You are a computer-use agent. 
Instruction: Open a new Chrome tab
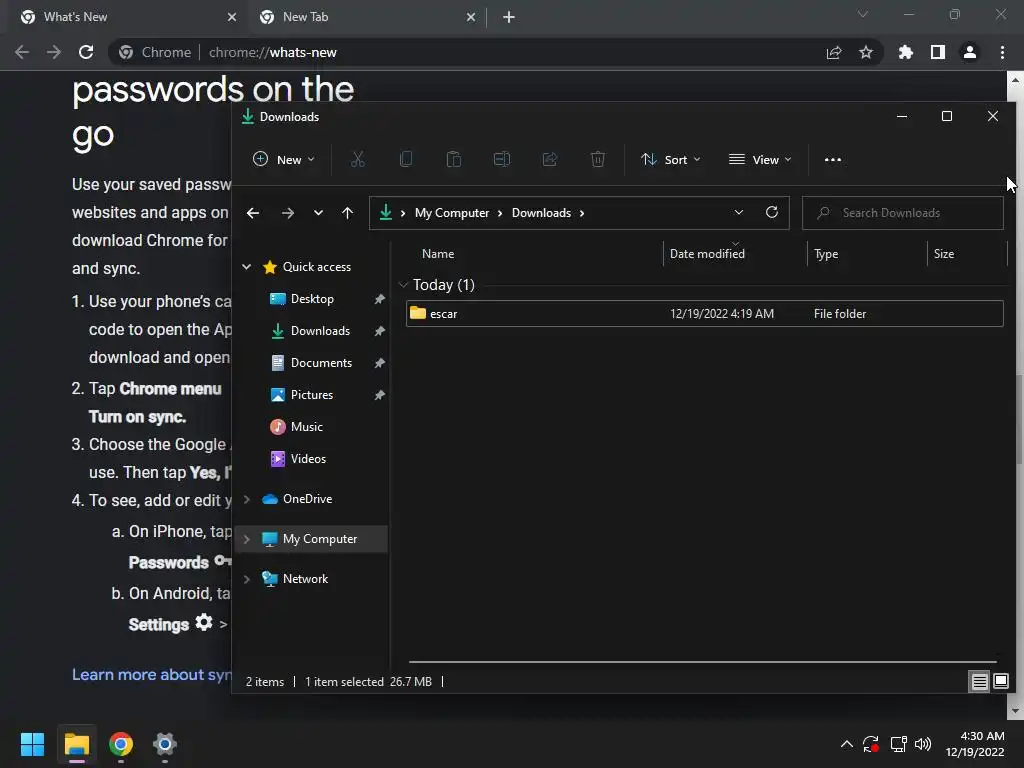pos(509,17)
